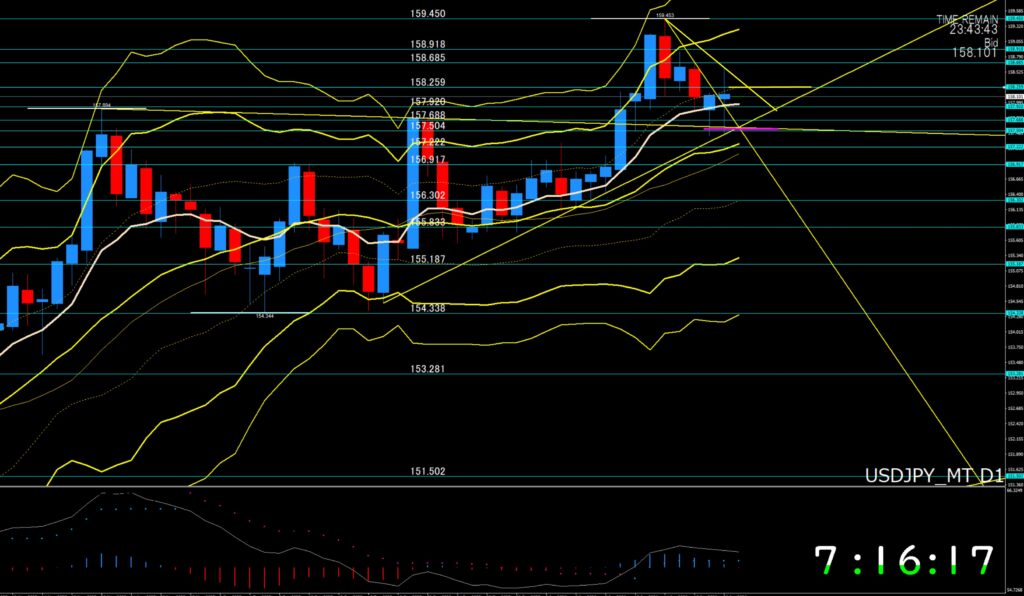Image resolution: width=1024 pixels, height=596 pixels.
Task: Select the 158.918 horizontal level label
Action: pos(428,45)
